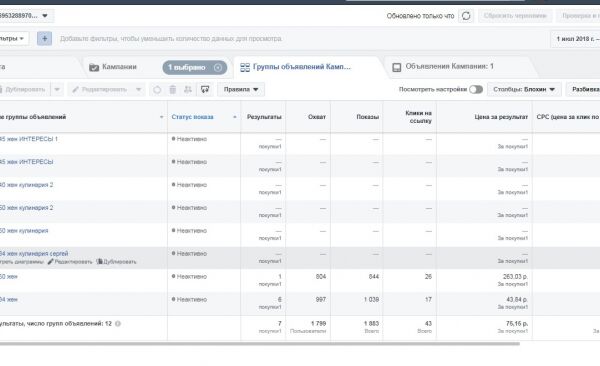The image size is (600, 366).
Task: Click the Цена за результат column header
Action: coord(501,117)
